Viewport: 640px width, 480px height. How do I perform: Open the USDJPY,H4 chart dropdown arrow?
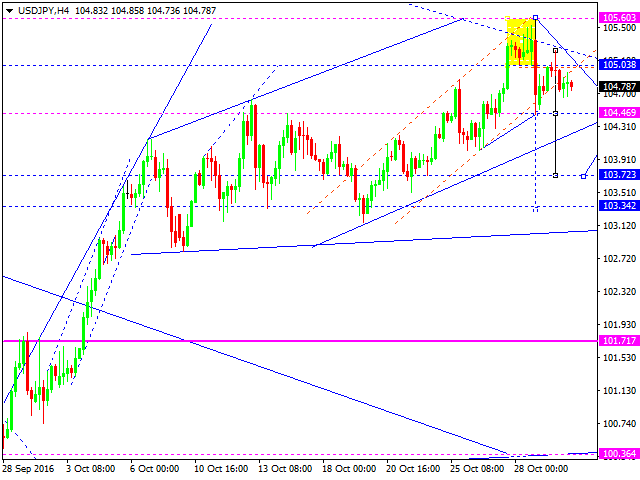[x=9, y=11]
